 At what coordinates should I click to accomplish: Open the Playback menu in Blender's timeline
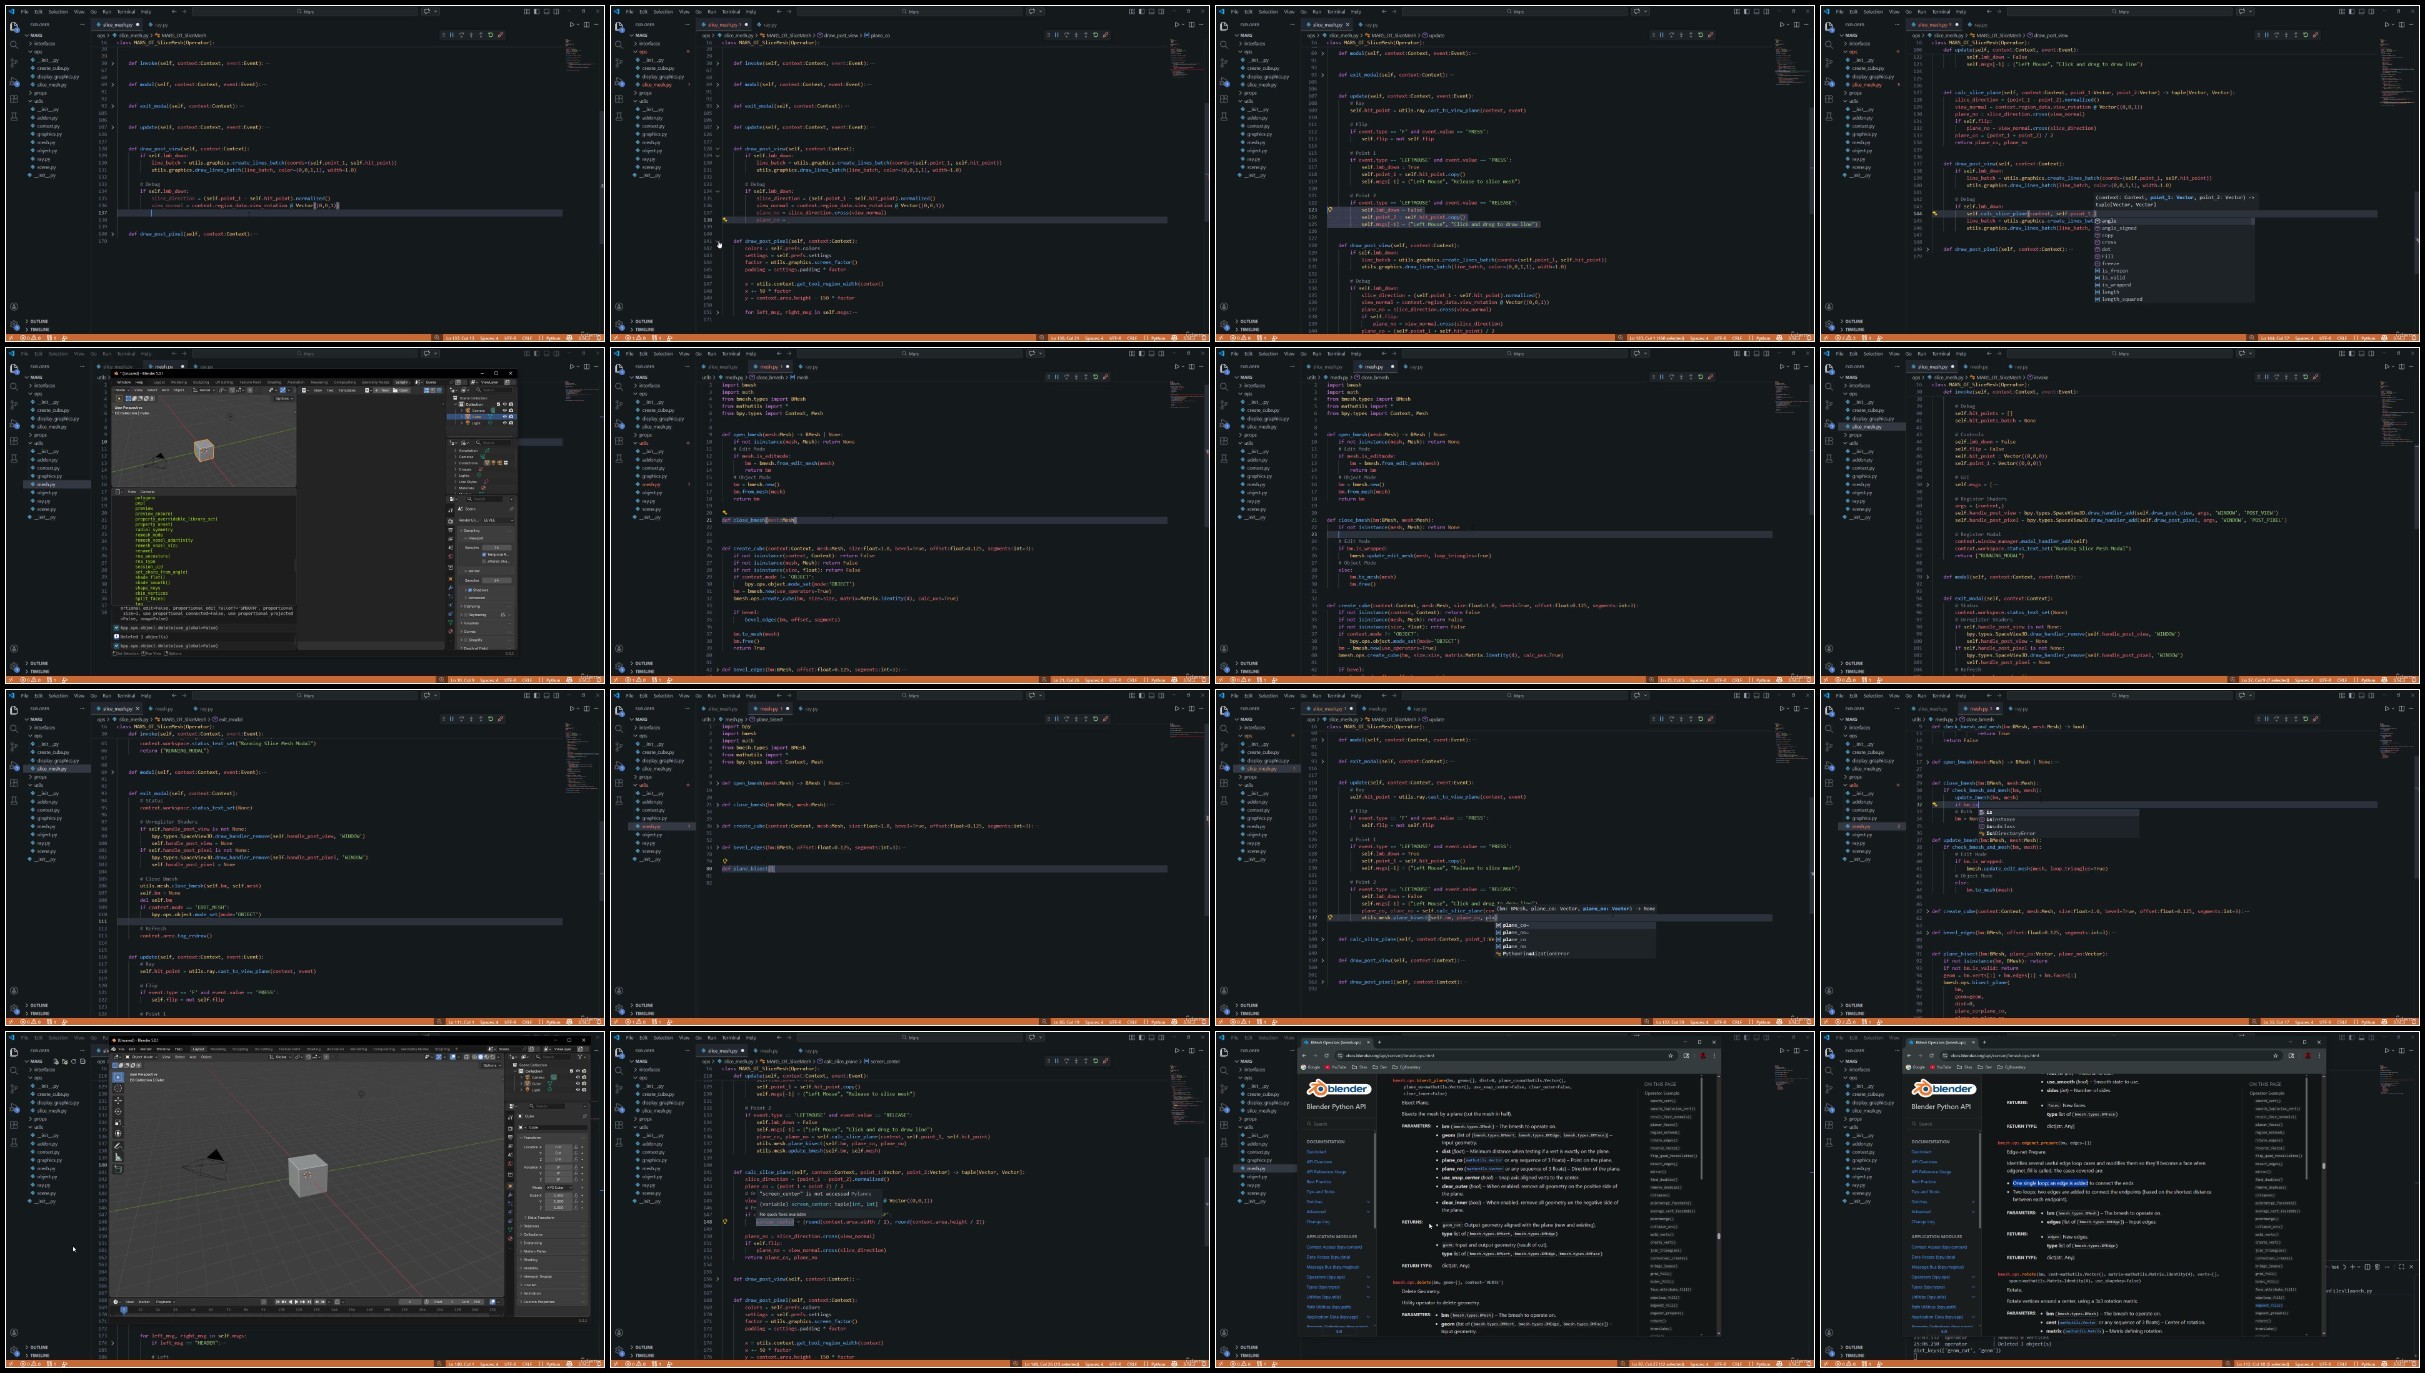pos(164,1302)
